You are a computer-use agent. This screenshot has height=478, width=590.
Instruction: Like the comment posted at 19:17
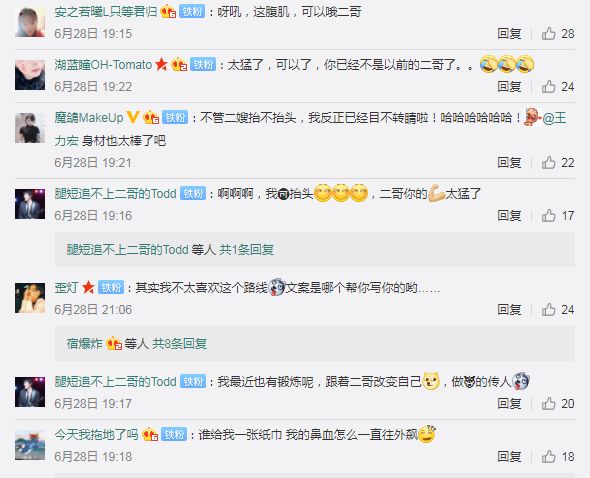[549, 404]
